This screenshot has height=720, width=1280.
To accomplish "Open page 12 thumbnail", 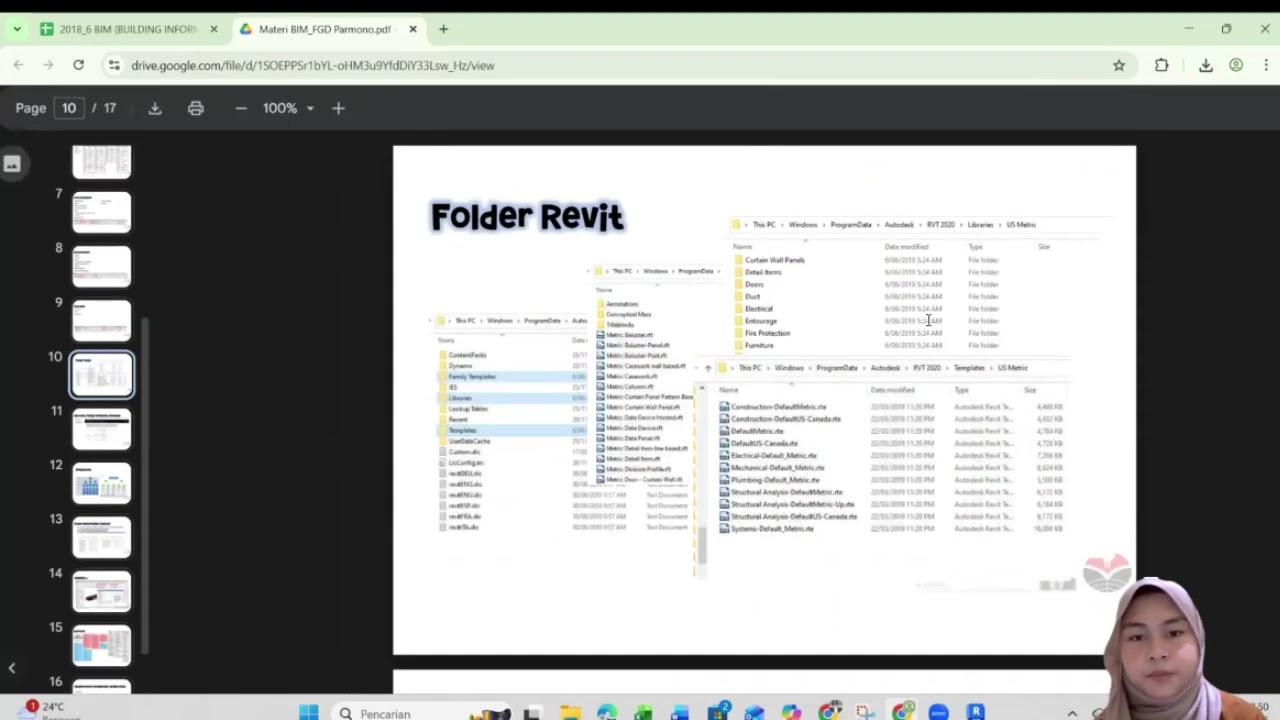I will 101,483.
